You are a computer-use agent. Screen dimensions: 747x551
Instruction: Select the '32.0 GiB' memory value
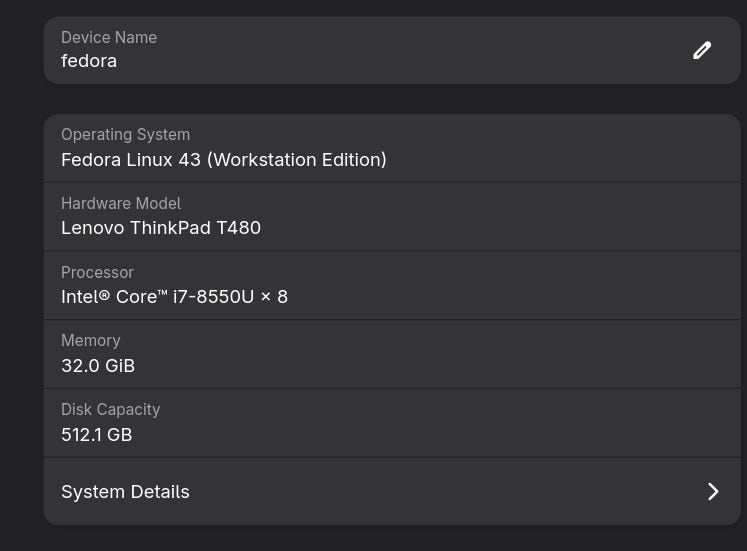98,366
